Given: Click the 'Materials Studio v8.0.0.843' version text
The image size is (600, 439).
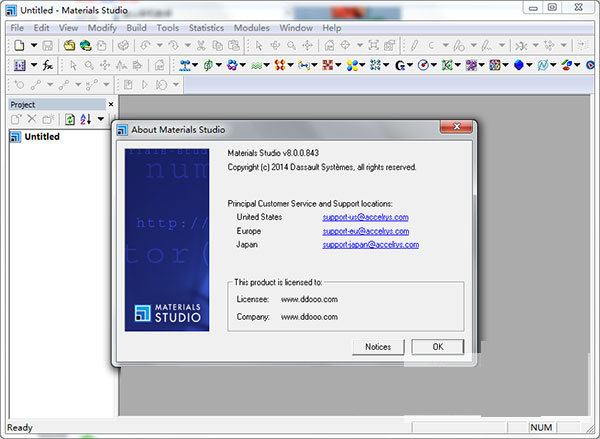Looking at the screenshot, I should coord(273,153).
